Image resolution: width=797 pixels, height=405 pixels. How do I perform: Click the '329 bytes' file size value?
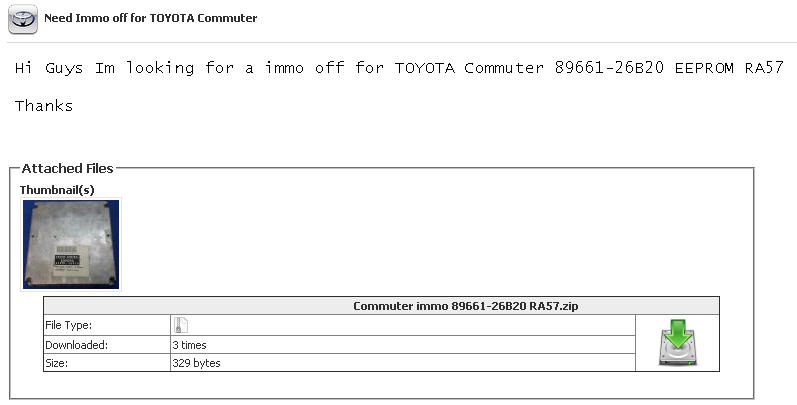point(196,363)
